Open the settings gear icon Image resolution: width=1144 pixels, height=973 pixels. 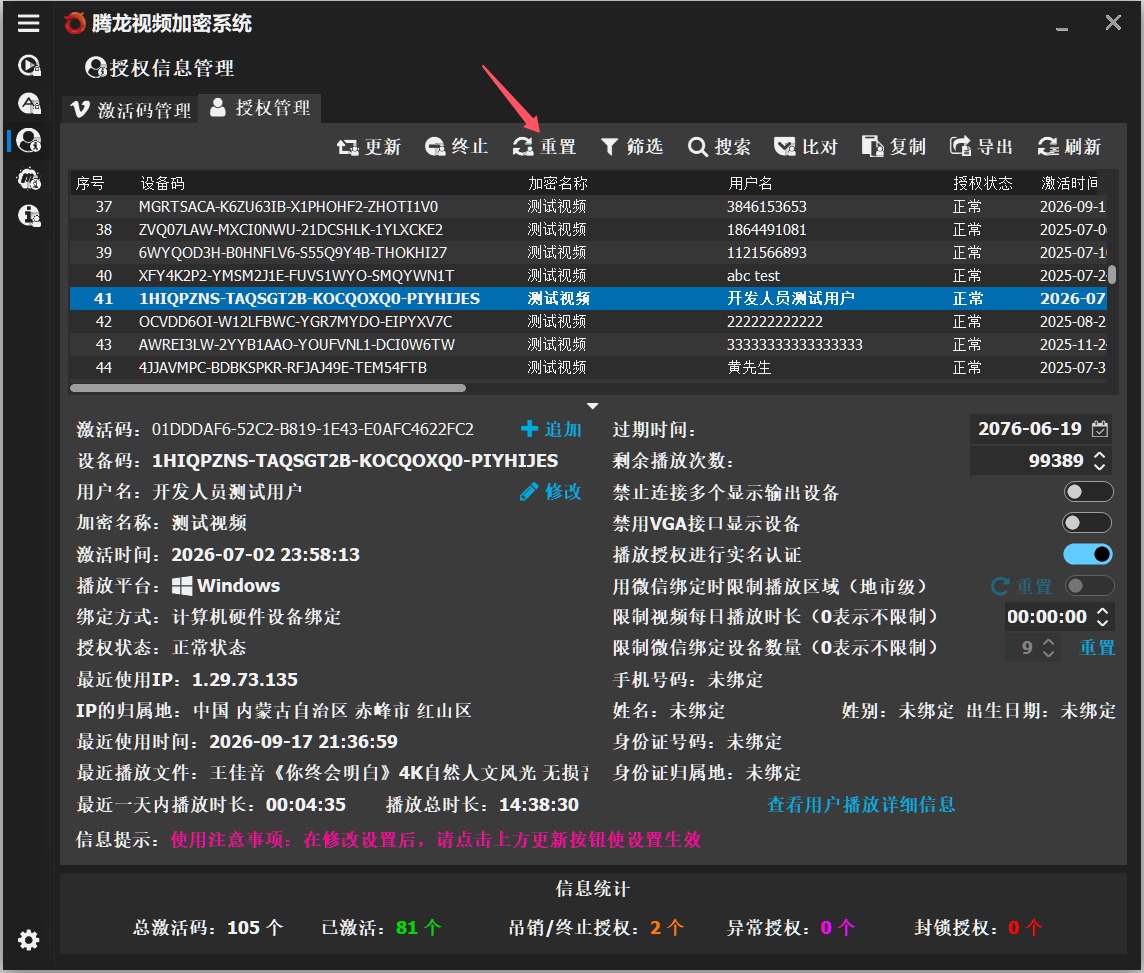(x=28, y=939)
